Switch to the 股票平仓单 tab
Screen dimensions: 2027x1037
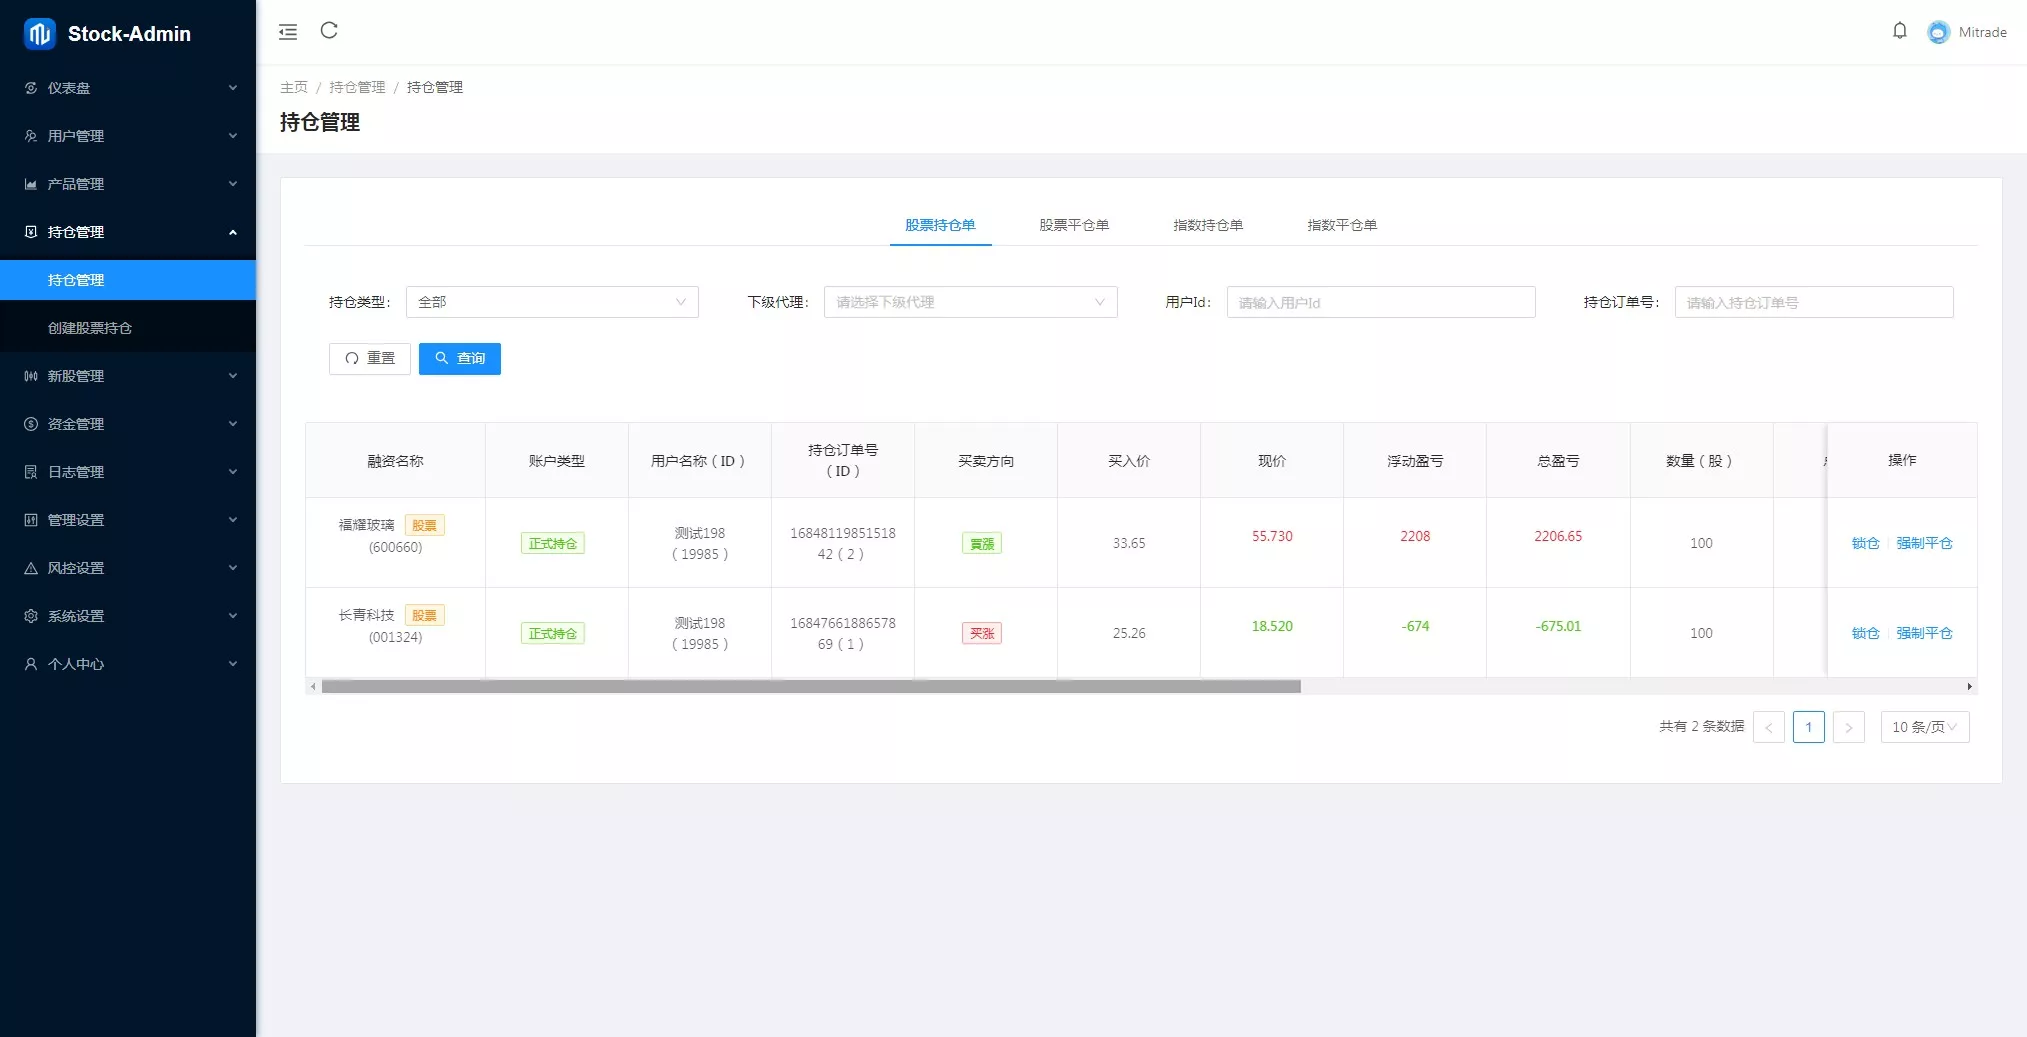1073,225
